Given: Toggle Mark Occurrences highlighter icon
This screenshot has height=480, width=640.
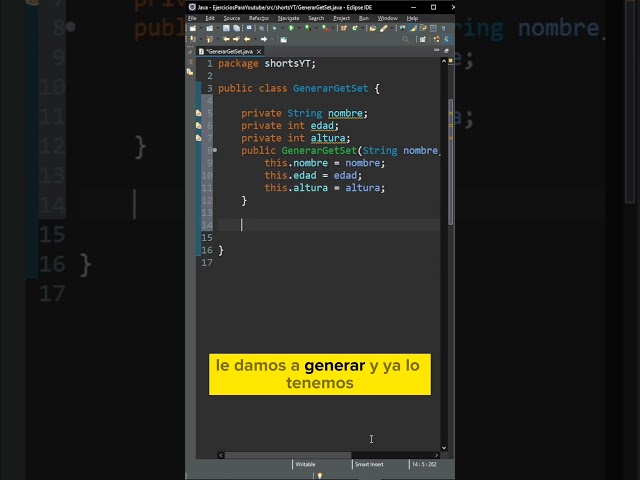Looking at the screenshot, I should 413,28.
